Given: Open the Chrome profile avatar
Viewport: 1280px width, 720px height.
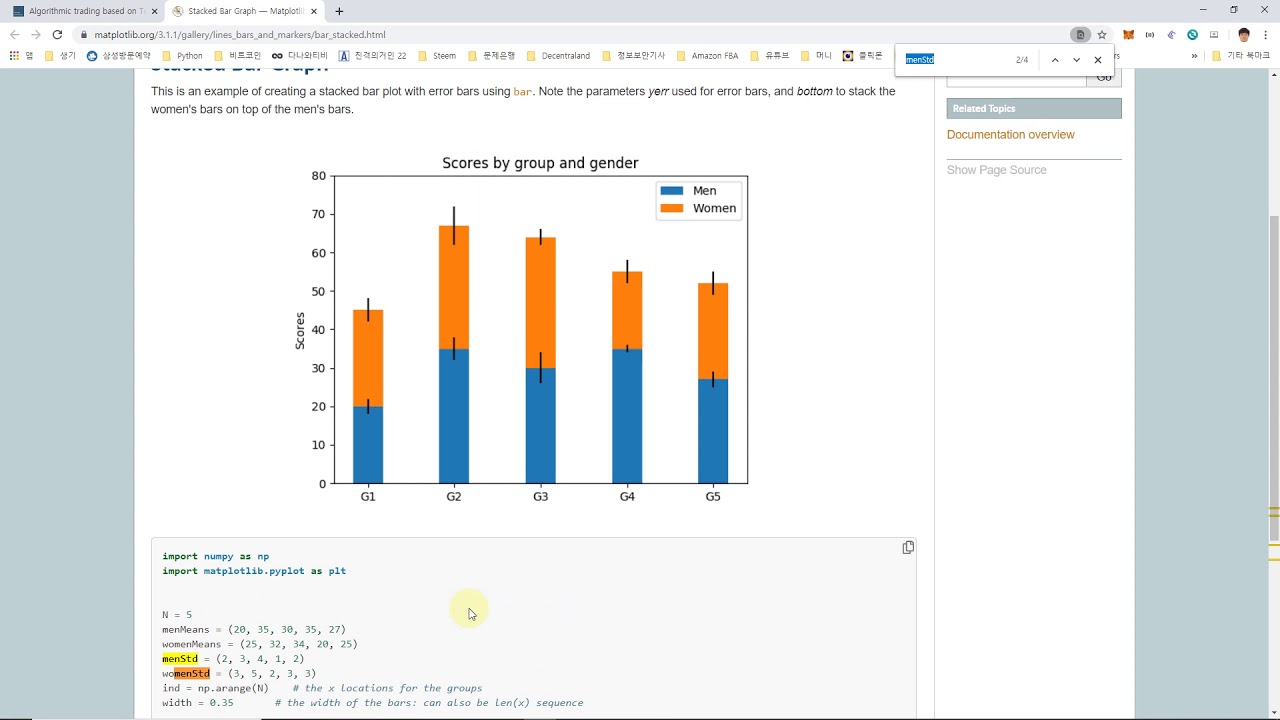Looking at the screenshot, I should click(1244, 35).
